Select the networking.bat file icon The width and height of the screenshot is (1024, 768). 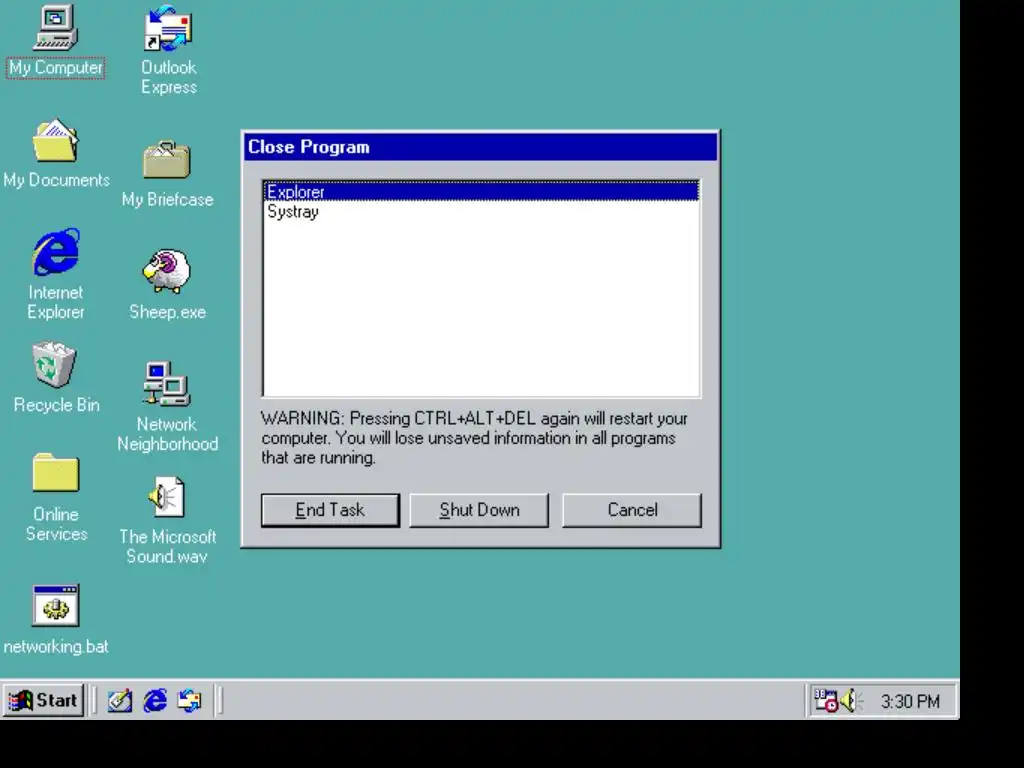point(56,605)
